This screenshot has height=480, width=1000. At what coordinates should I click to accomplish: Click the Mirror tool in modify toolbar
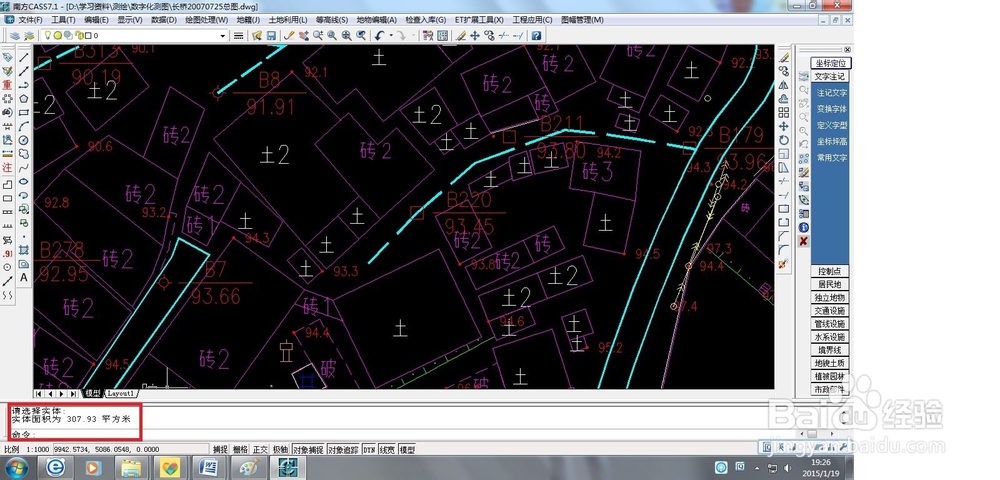[x=783, y=85]
